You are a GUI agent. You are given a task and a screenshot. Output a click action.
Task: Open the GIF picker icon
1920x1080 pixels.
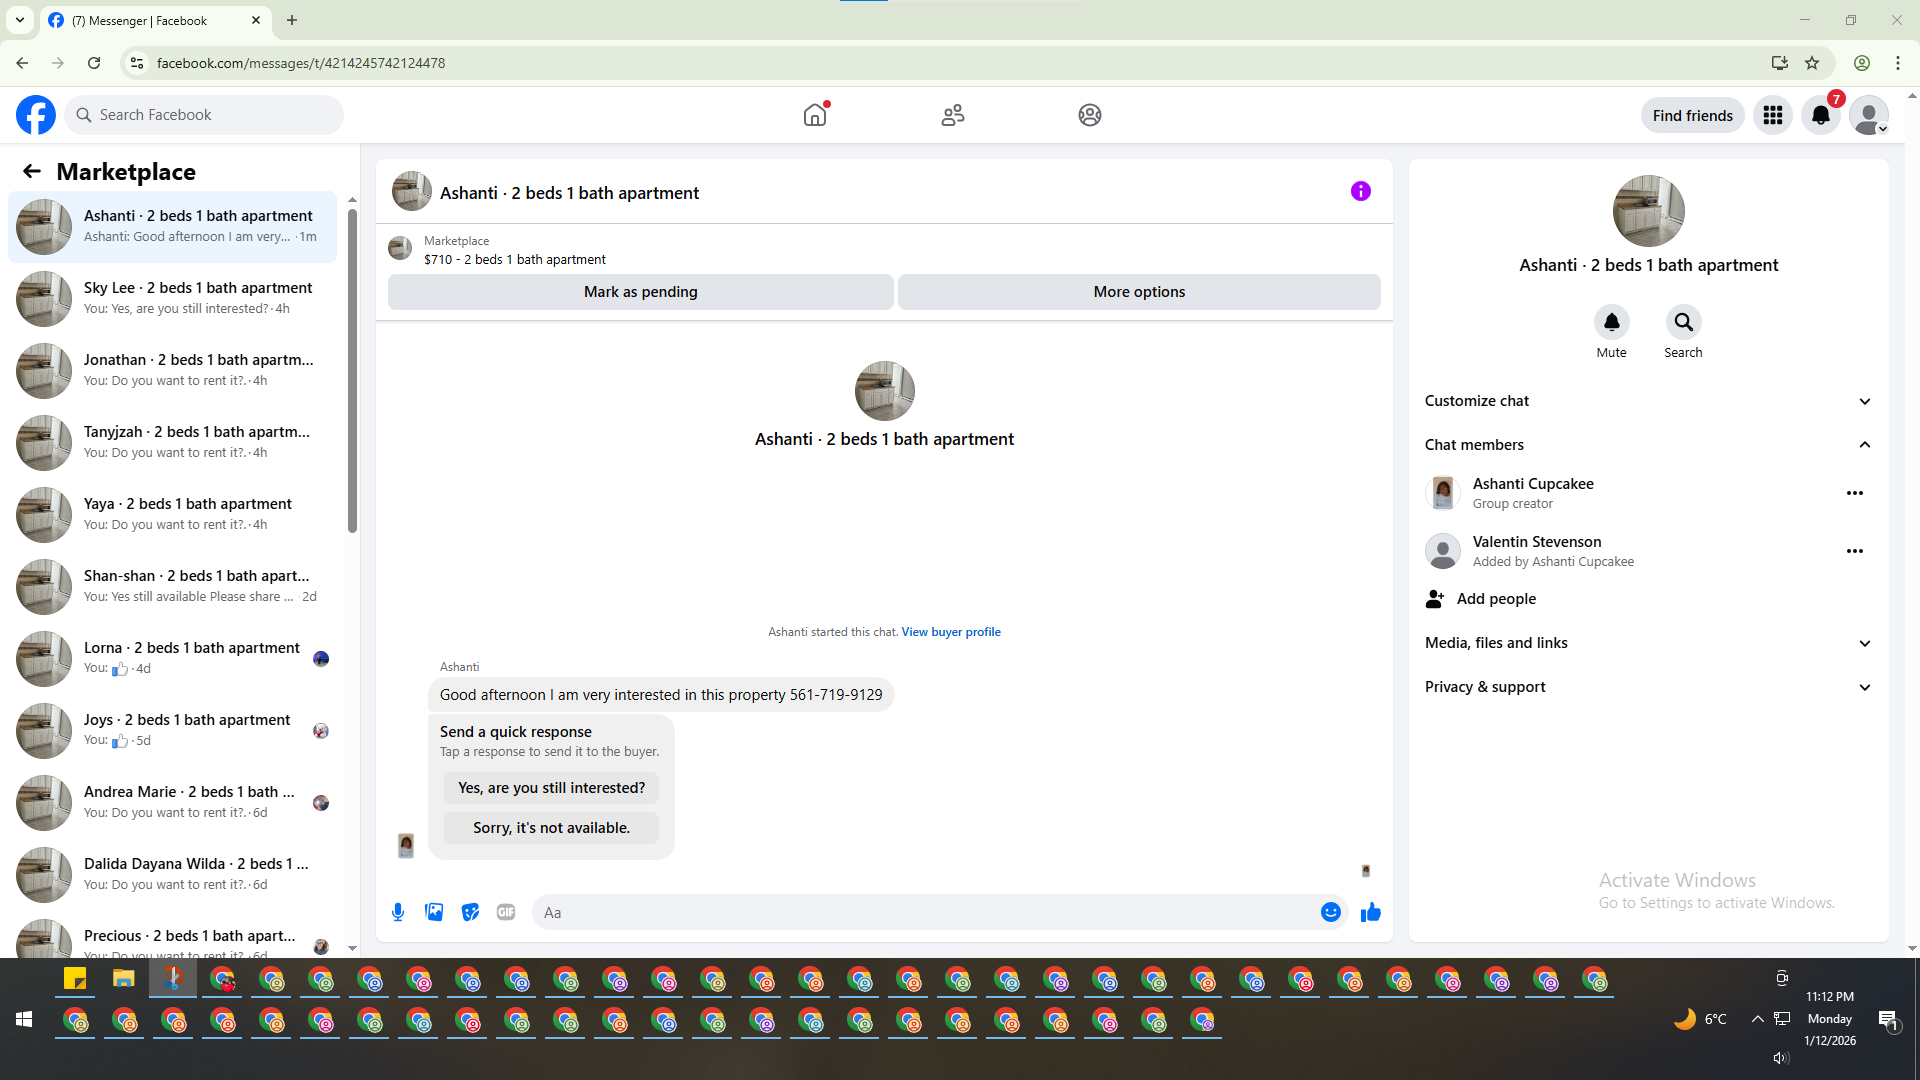506,912
